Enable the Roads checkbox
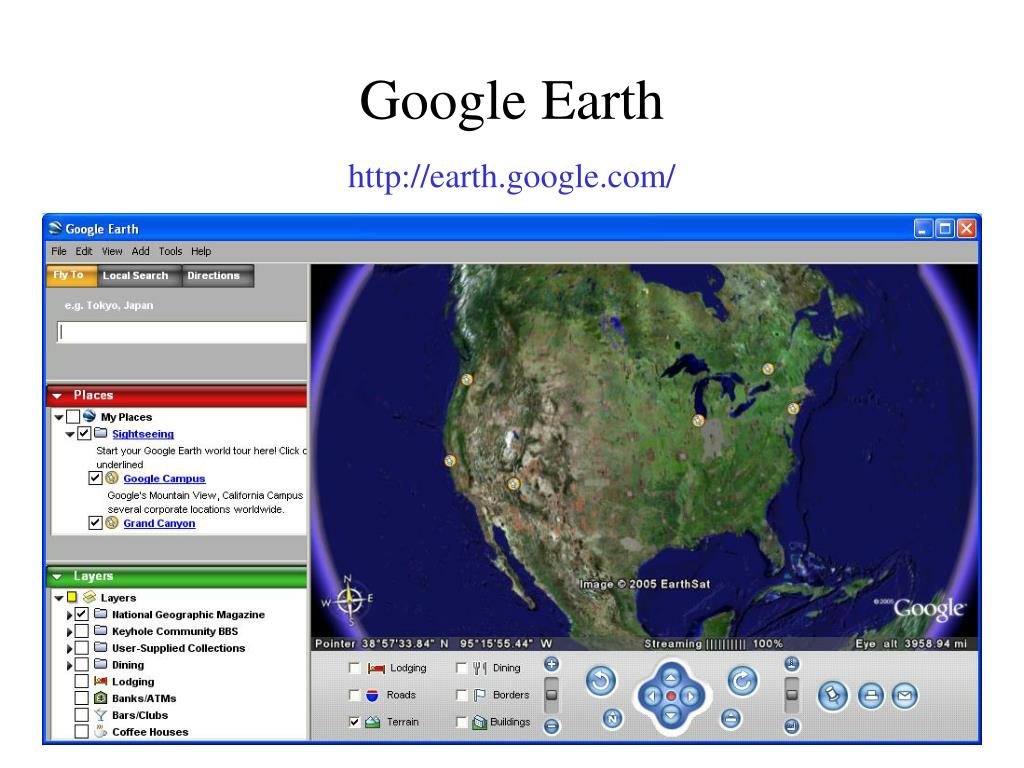Image resolution: width=1024 pixels, height=768 pixels. [354, 695]
